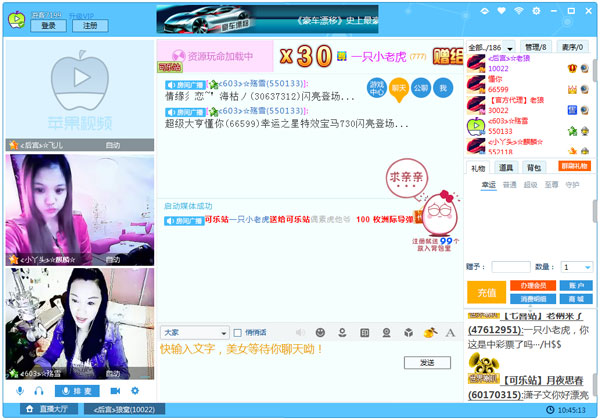
Task: Select the 道具 props tab
Action: coord(506,167)
